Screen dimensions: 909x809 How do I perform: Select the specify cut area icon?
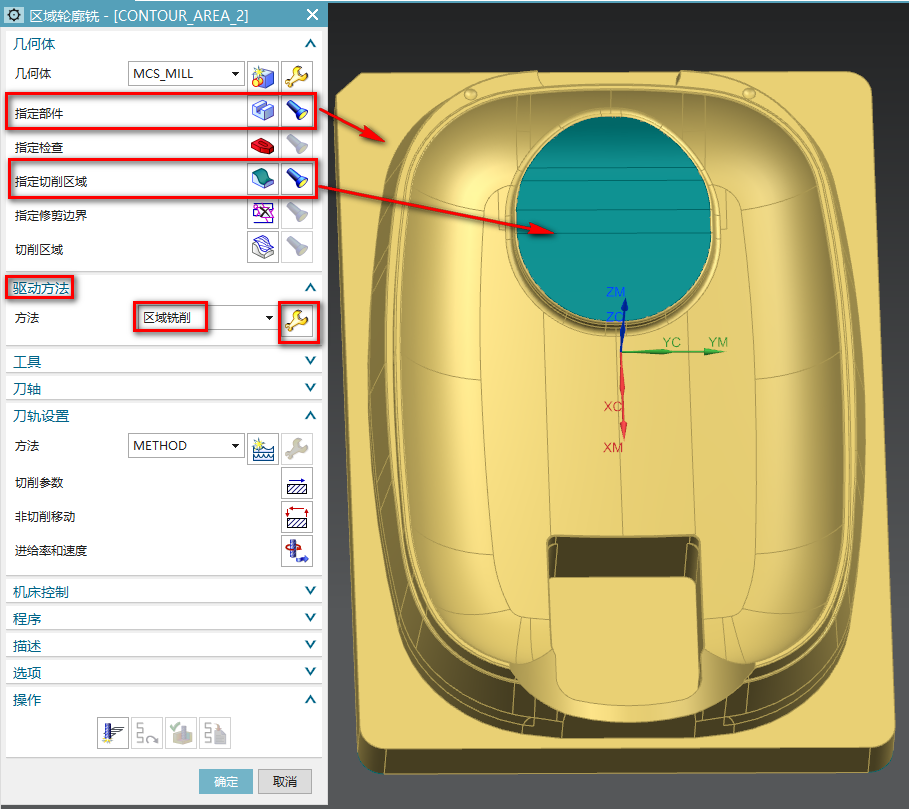[x=263, y=179]
